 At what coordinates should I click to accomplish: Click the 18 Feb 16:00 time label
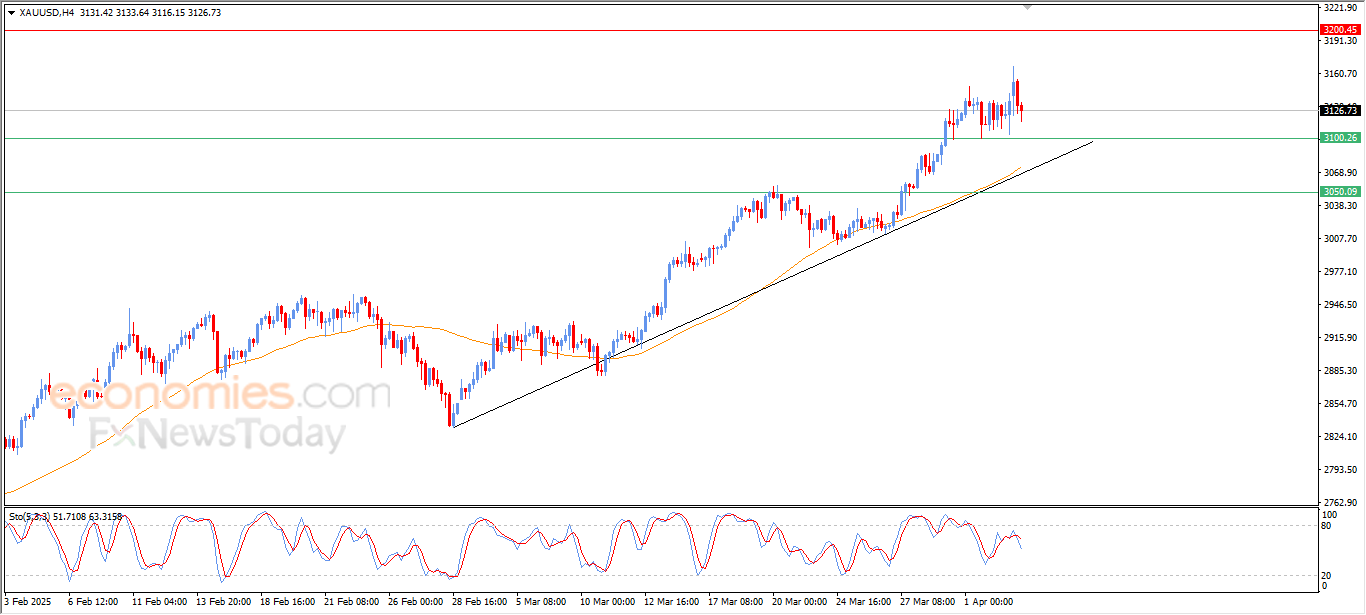(287, 603)
